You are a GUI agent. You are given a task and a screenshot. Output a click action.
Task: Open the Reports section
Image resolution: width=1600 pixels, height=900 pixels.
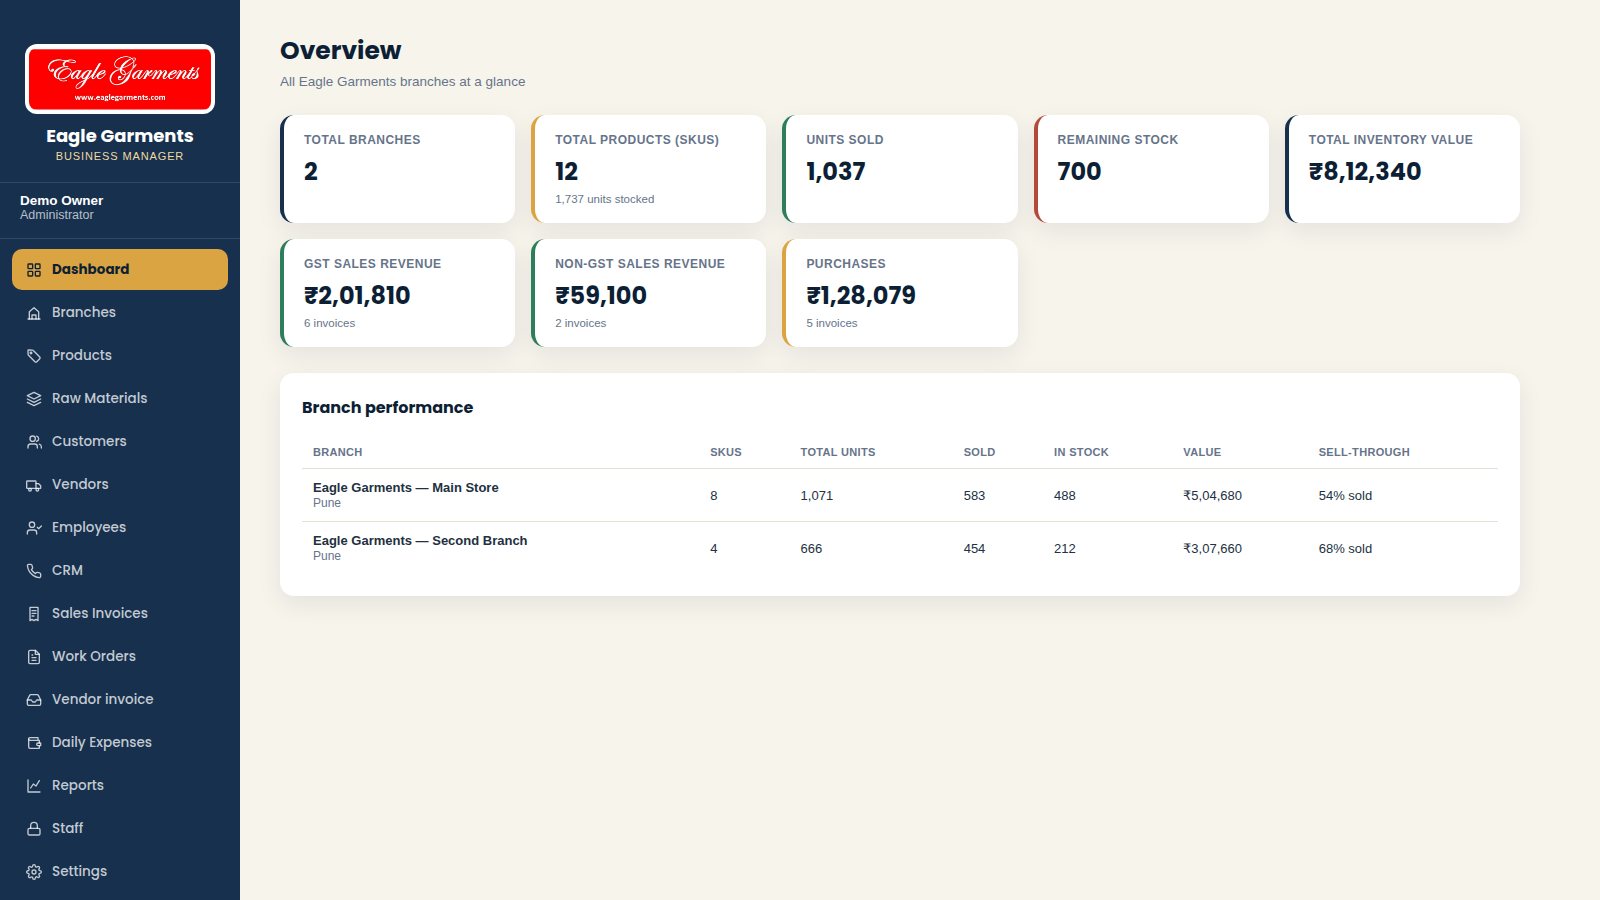120,786
